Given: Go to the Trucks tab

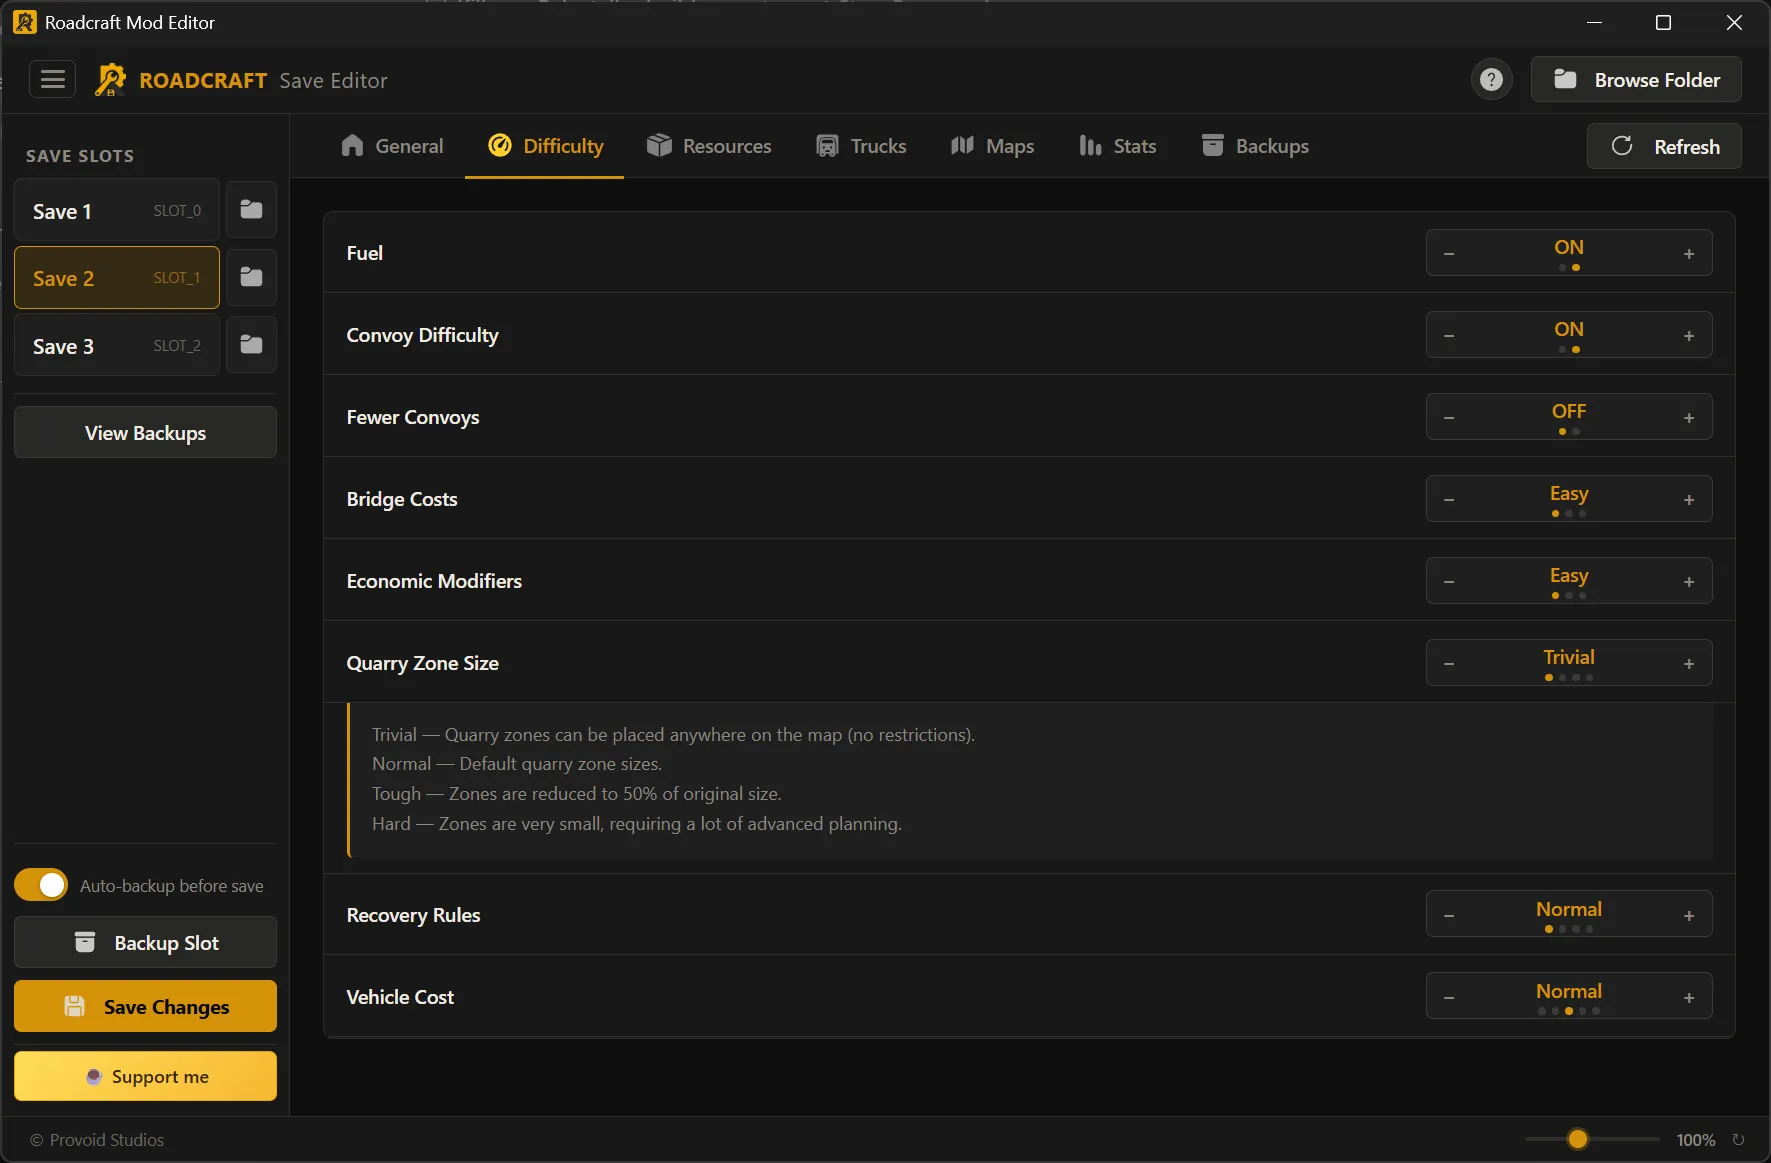Looking at the screenshot, I should pyautogui.click(x=861, y=146).
